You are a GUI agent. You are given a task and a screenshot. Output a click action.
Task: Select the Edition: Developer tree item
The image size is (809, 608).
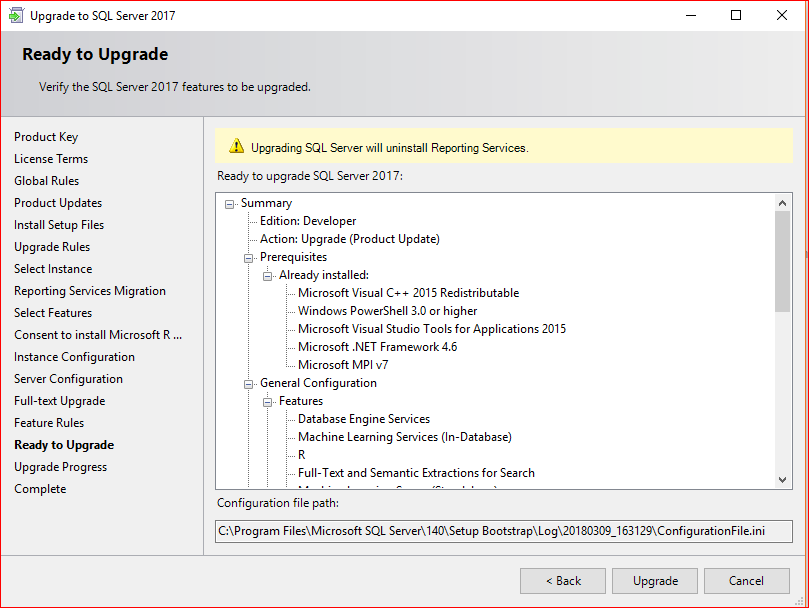308,221
